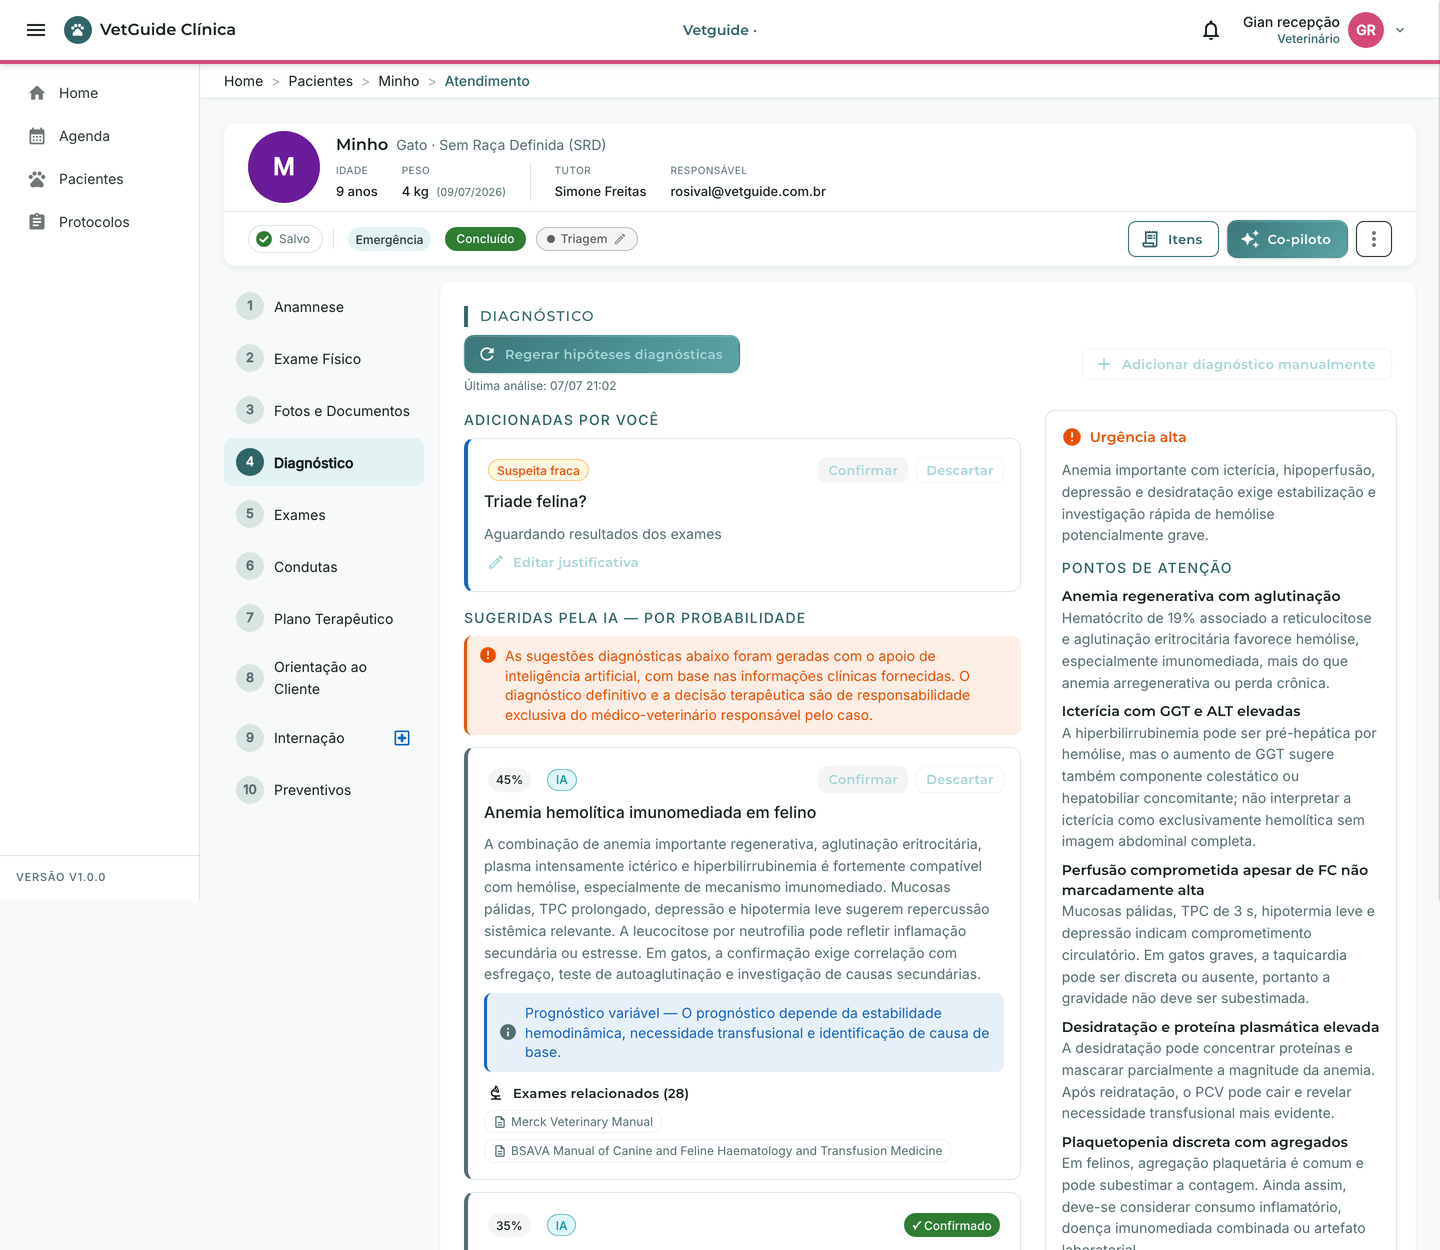Viewport: 1440px width, 1250px height.
Task: Go to Home in the sidebar
Action: coord(100,93)
